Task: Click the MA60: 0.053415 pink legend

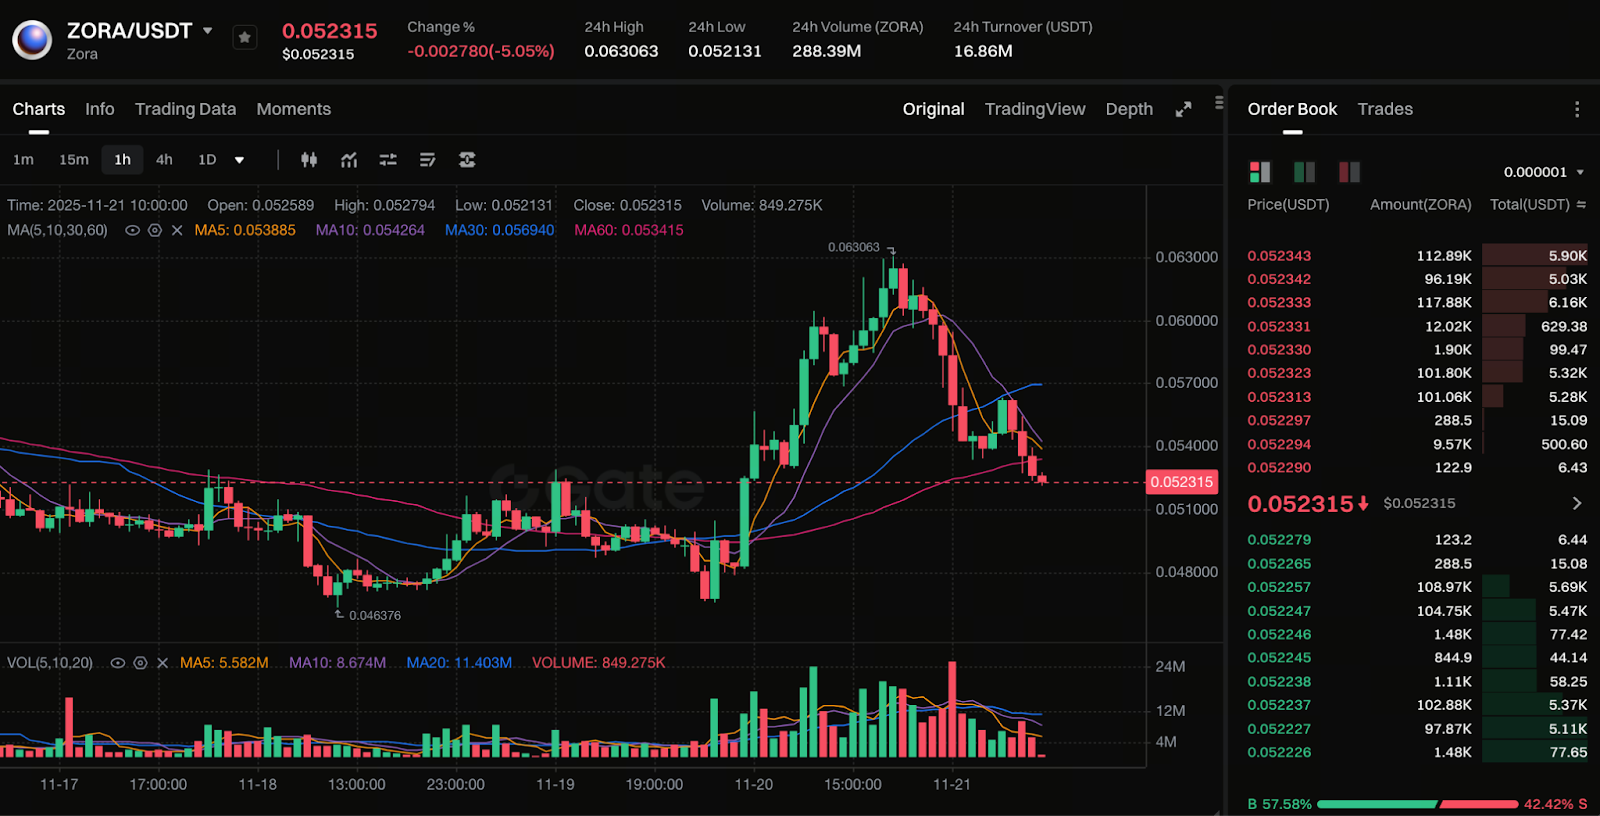Action: coord(629,230)
